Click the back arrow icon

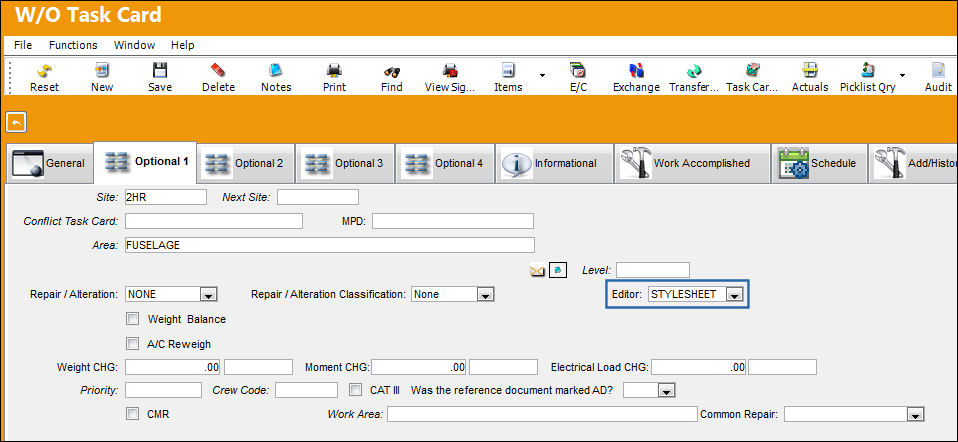pos(16,123)
